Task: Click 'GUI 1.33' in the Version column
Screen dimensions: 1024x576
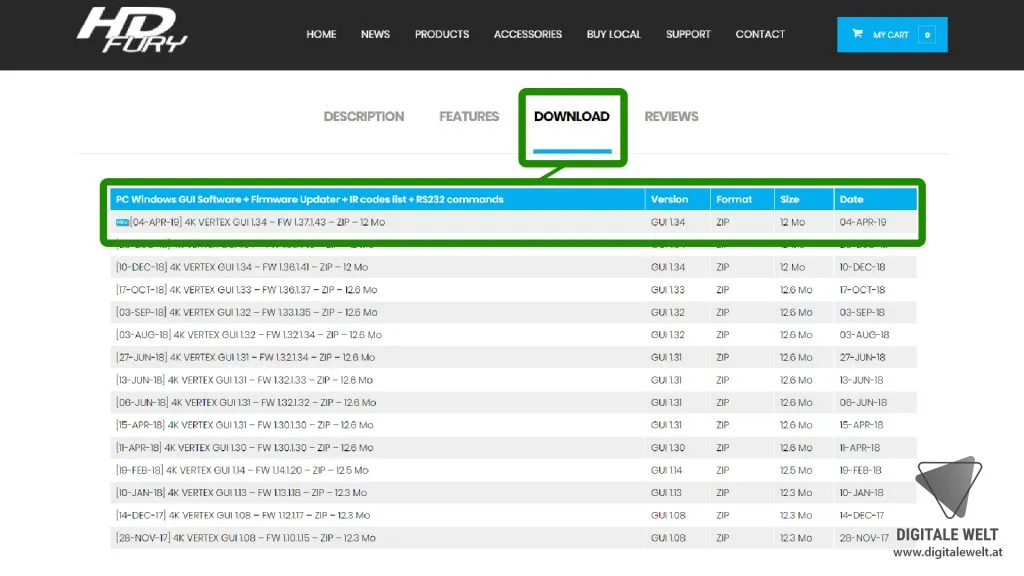Action: 667,290
